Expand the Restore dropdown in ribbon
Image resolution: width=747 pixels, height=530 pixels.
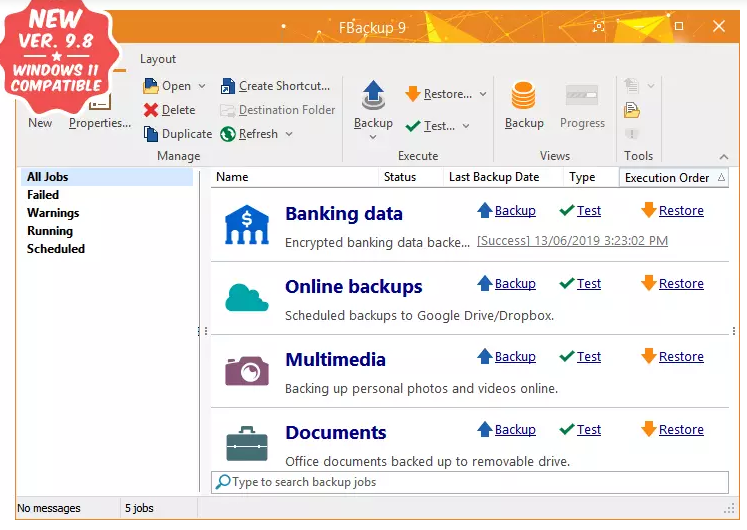click(483, 94)
